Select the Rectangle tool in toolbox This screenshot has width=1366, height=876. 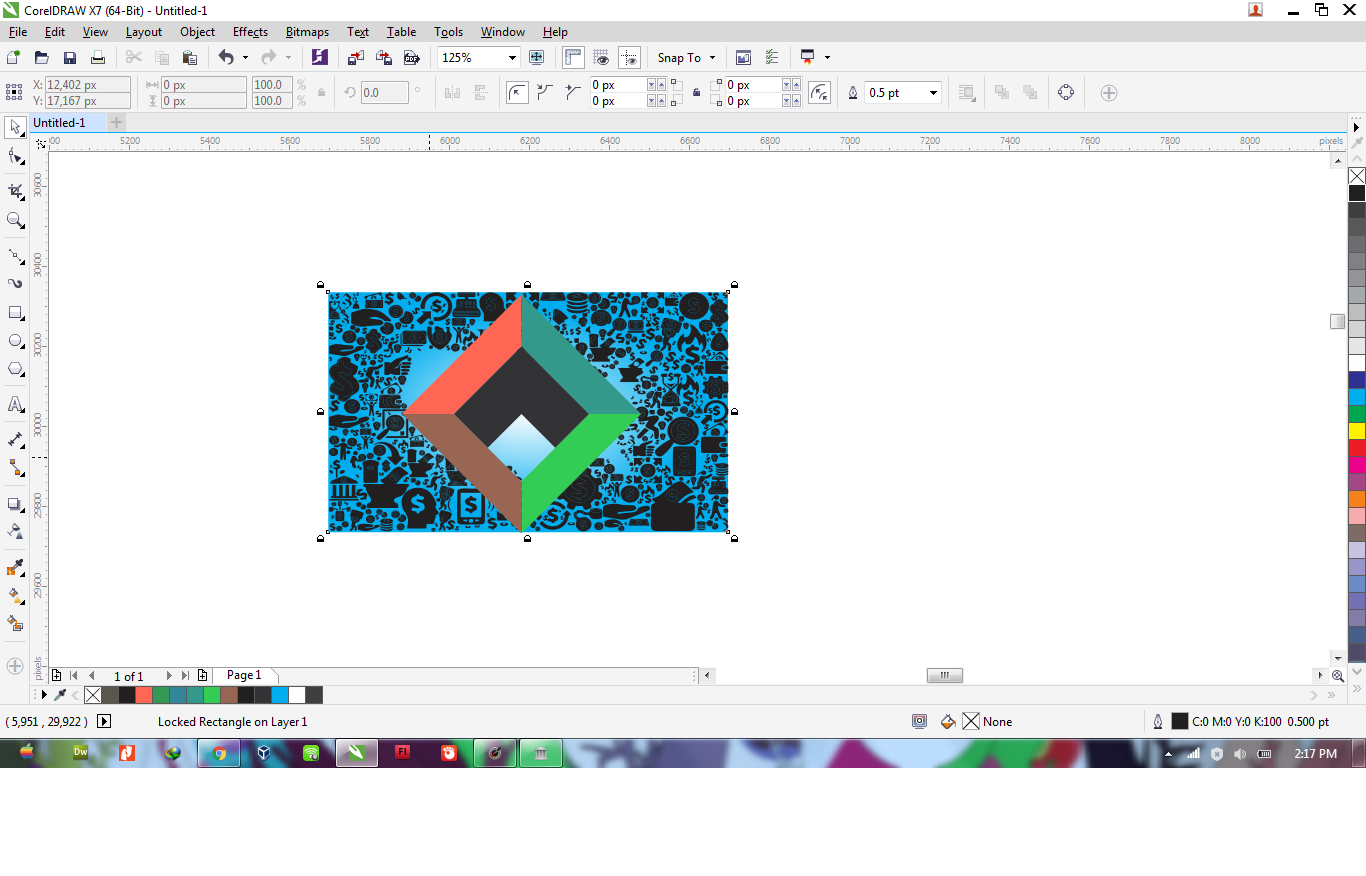click(x=15, y=313)
